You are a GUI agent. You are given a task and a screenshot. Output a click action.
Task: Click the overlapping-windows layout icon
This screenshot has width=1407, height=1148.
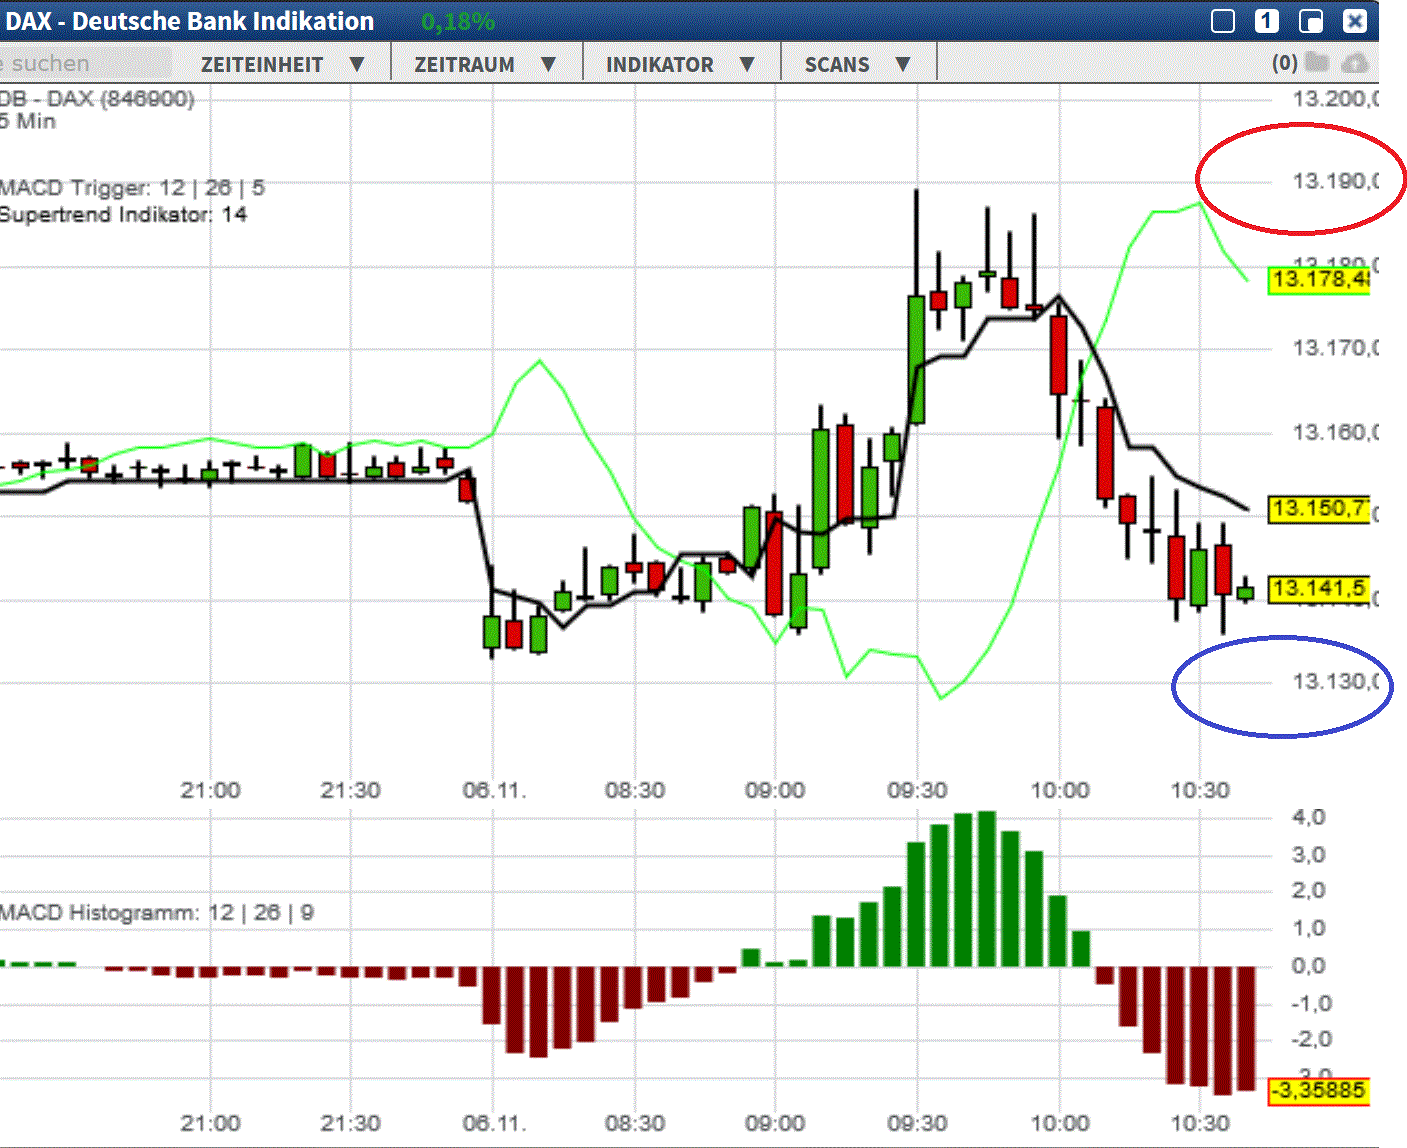(x=1310, y=20)
